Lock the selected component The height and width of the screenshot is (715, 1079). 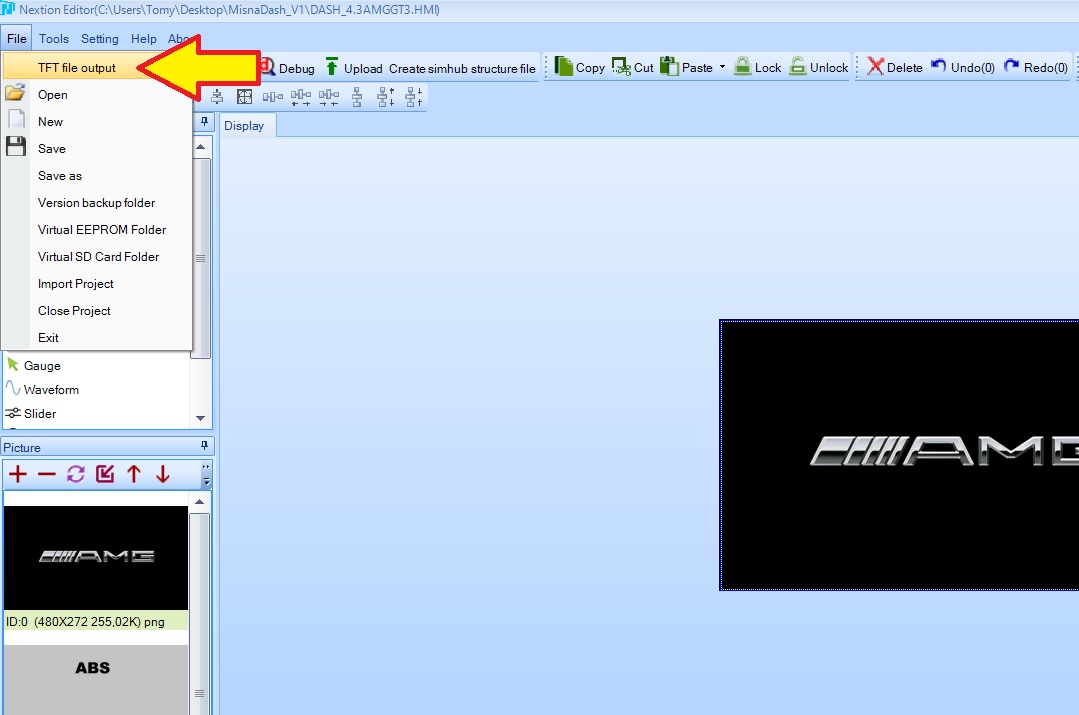pyautogui.click(x=758, y=67)
